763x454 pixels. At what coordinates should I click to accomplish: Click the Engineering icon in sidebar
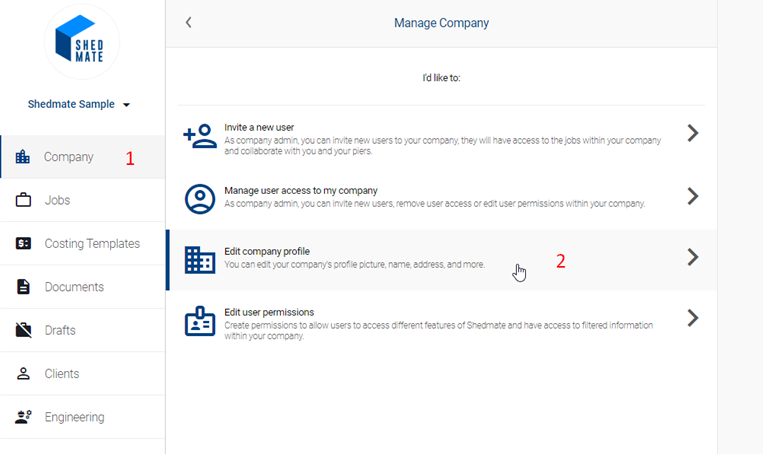(x=23, y=417)
